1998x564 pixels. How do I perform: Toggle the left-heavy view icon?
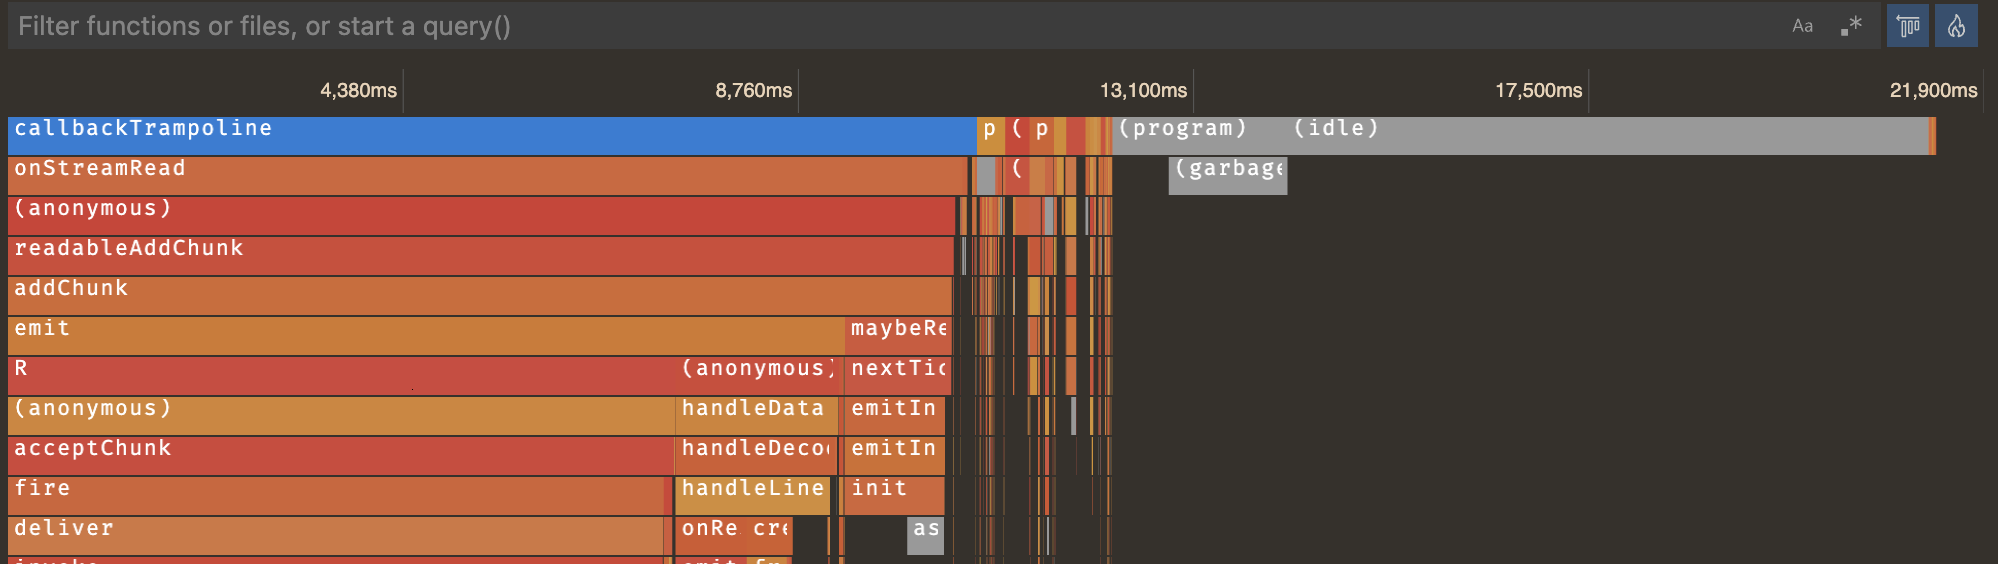(1908, 26)
